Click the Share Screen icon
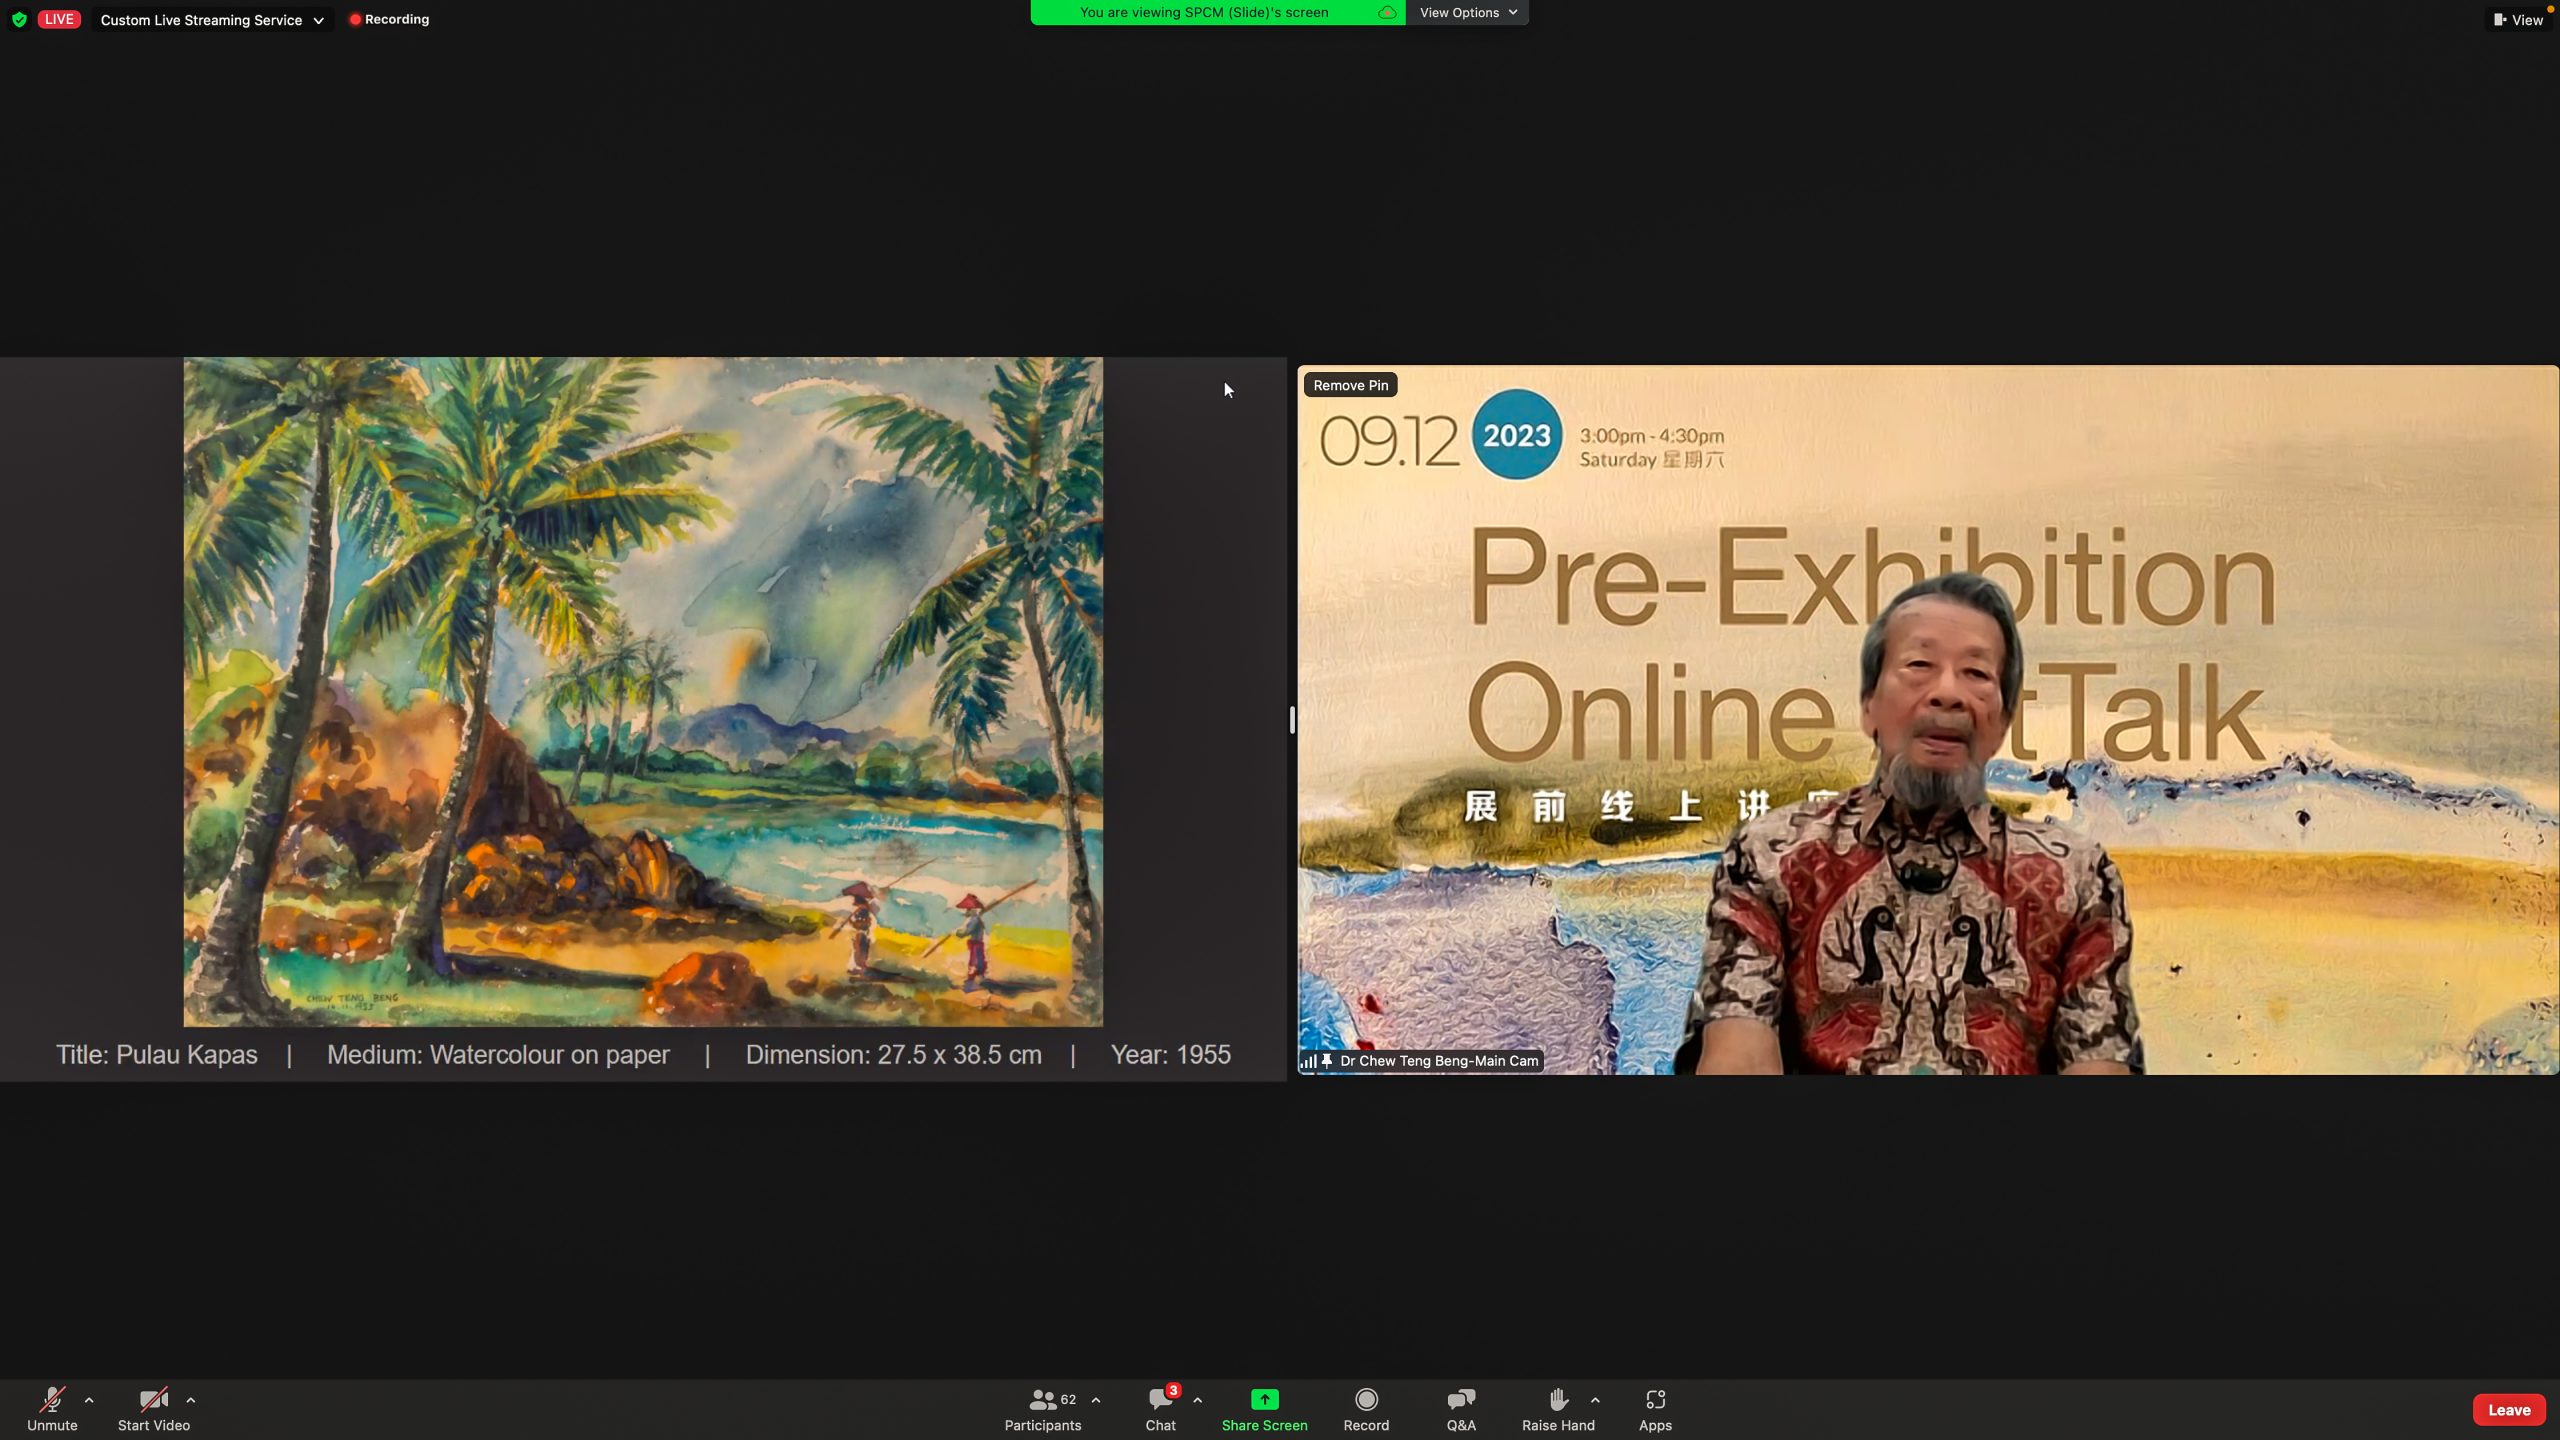 [x=1264, y=1400]
